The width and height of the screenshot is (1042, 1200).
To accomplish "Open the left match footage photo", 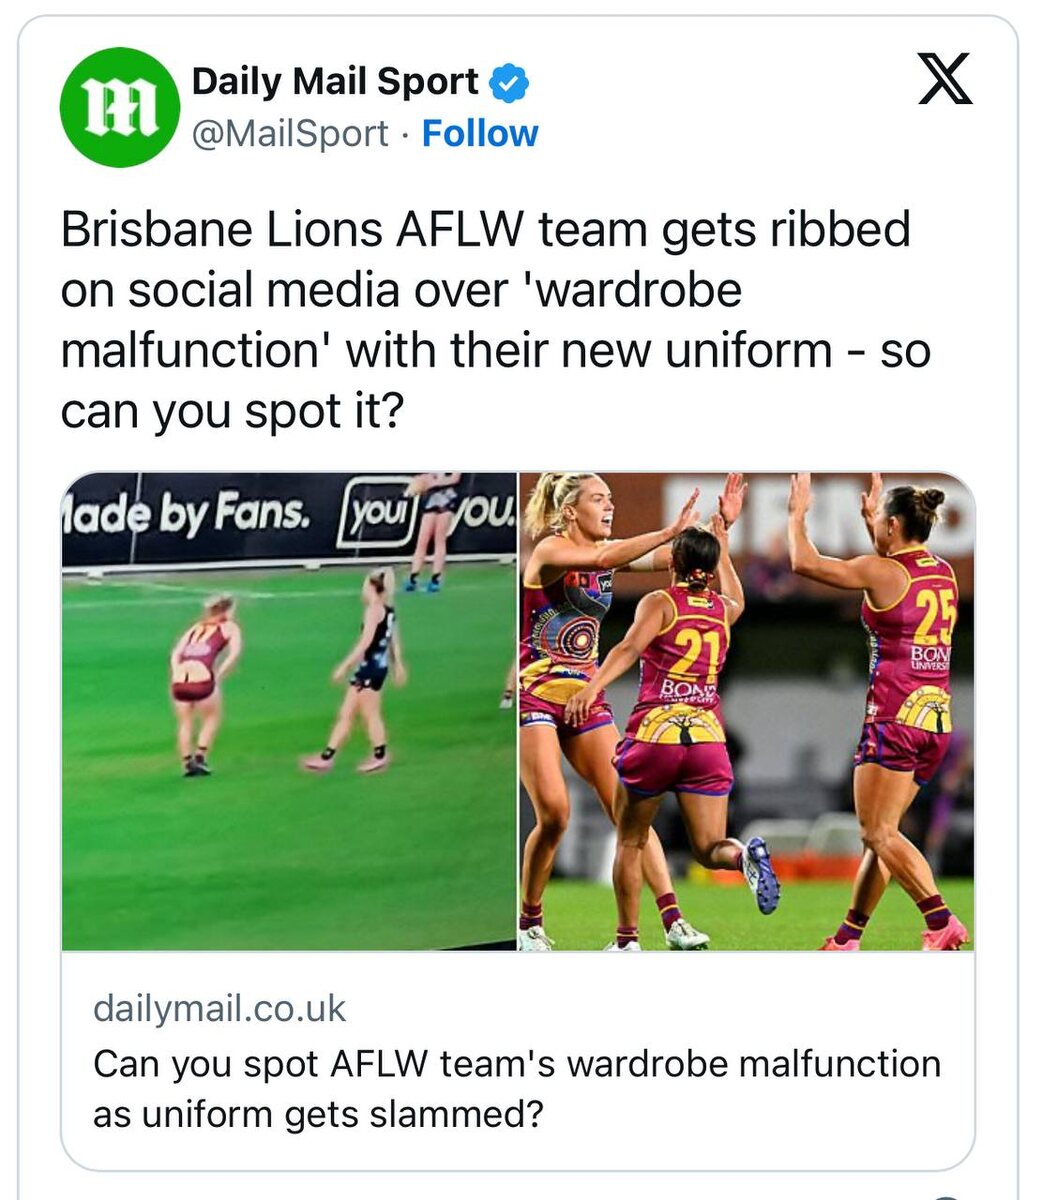I will point(289,711).
